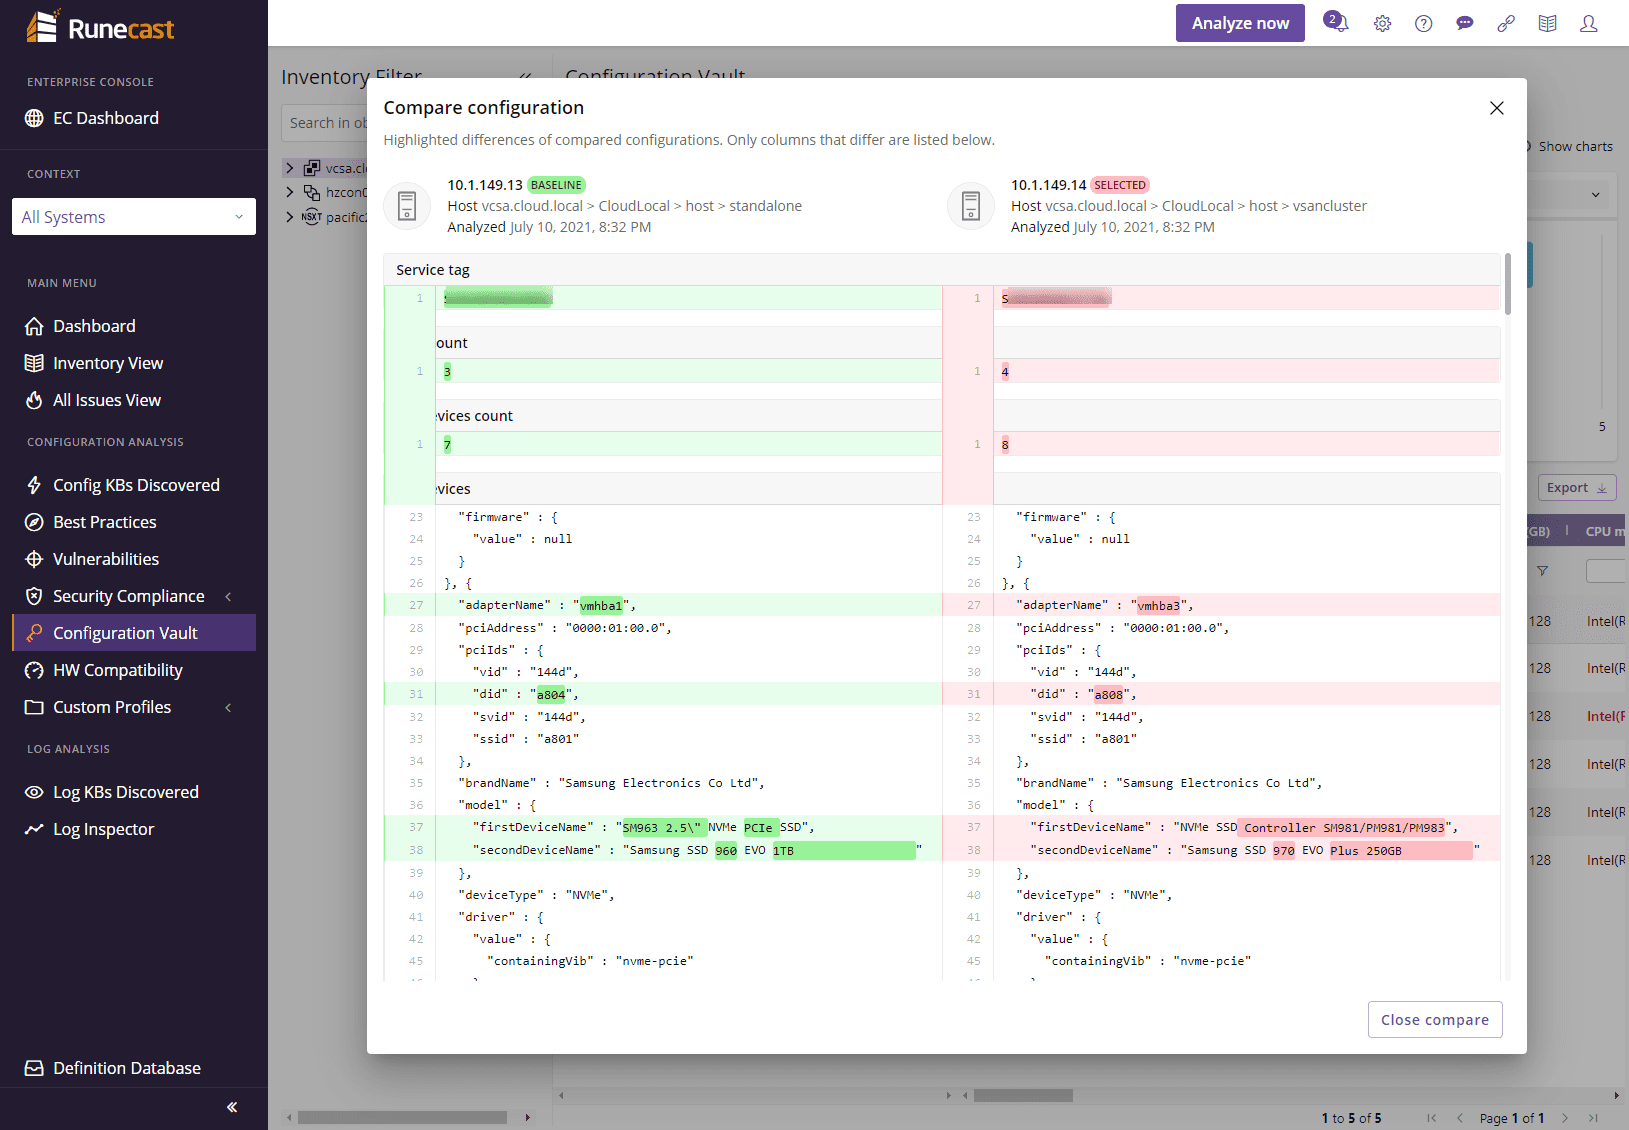Click the HW Compatibility gauge icon

(x=34, y=670)
